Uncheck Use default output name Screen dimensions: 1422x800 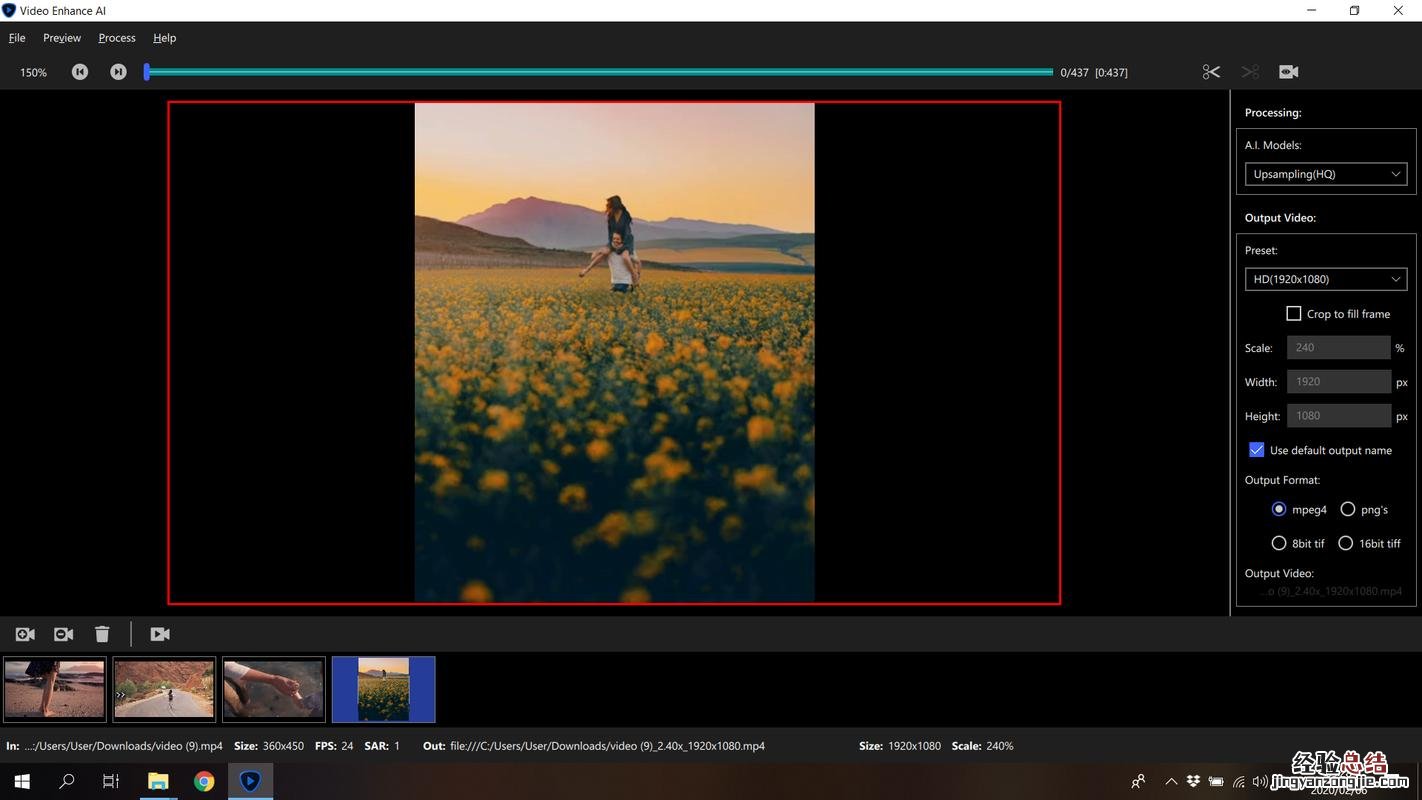pos(1257,450)
